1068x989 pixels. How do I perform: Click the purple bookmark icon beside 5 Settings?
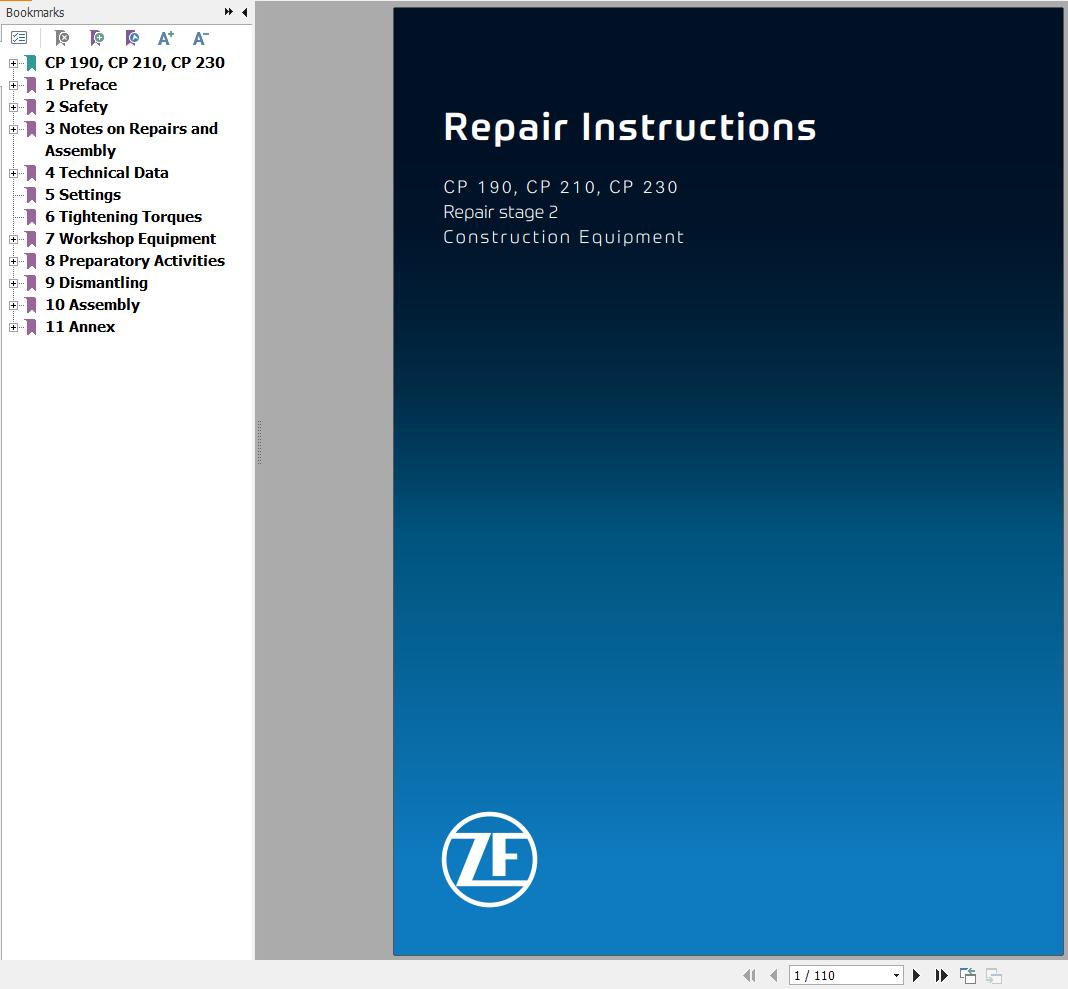[31, 195]
